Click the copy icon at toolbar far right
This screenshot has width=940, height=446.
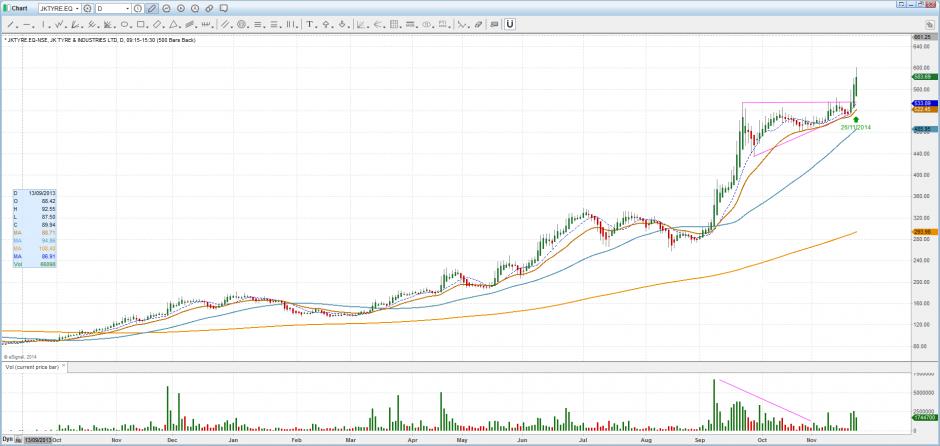tap(929, 25)
